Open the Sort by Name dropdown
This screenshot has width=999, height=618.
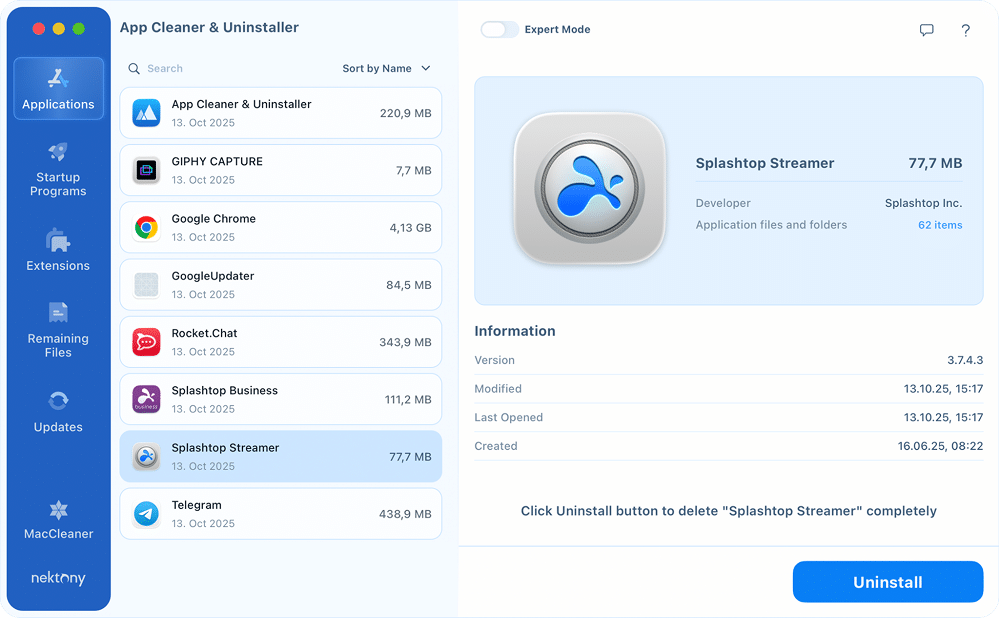pyautogui.click(x=386, y=69)
